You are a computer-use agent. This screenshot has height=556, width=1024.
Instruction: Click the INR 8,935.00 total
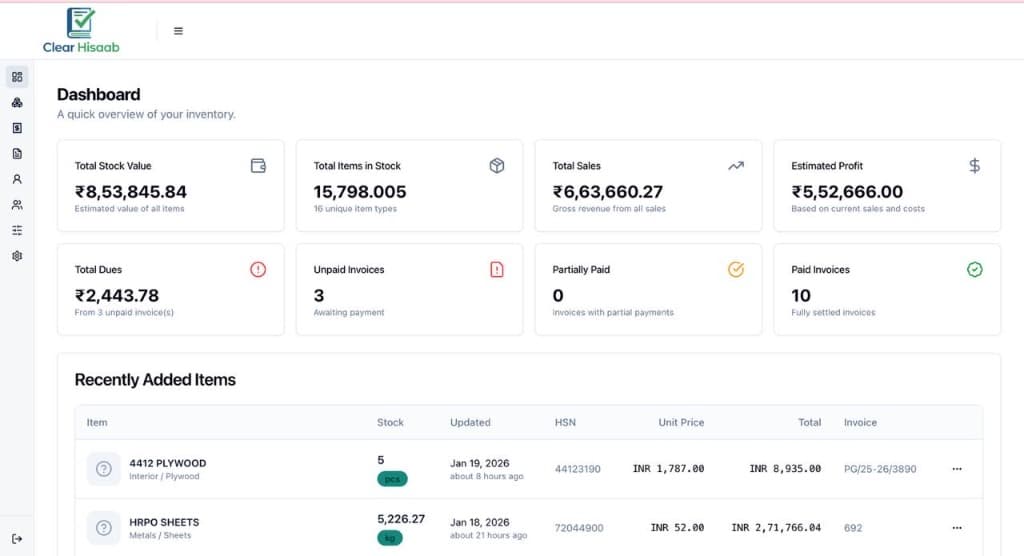[x=785, y=469]
